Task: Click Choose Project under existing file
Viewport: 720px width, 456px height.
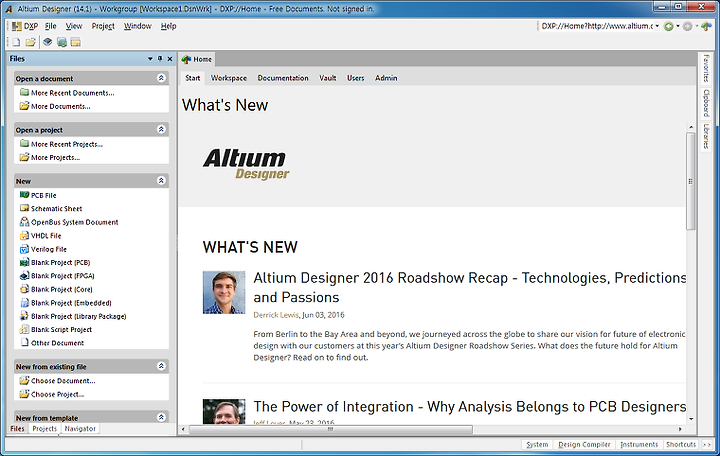Action: pos(57,394)
